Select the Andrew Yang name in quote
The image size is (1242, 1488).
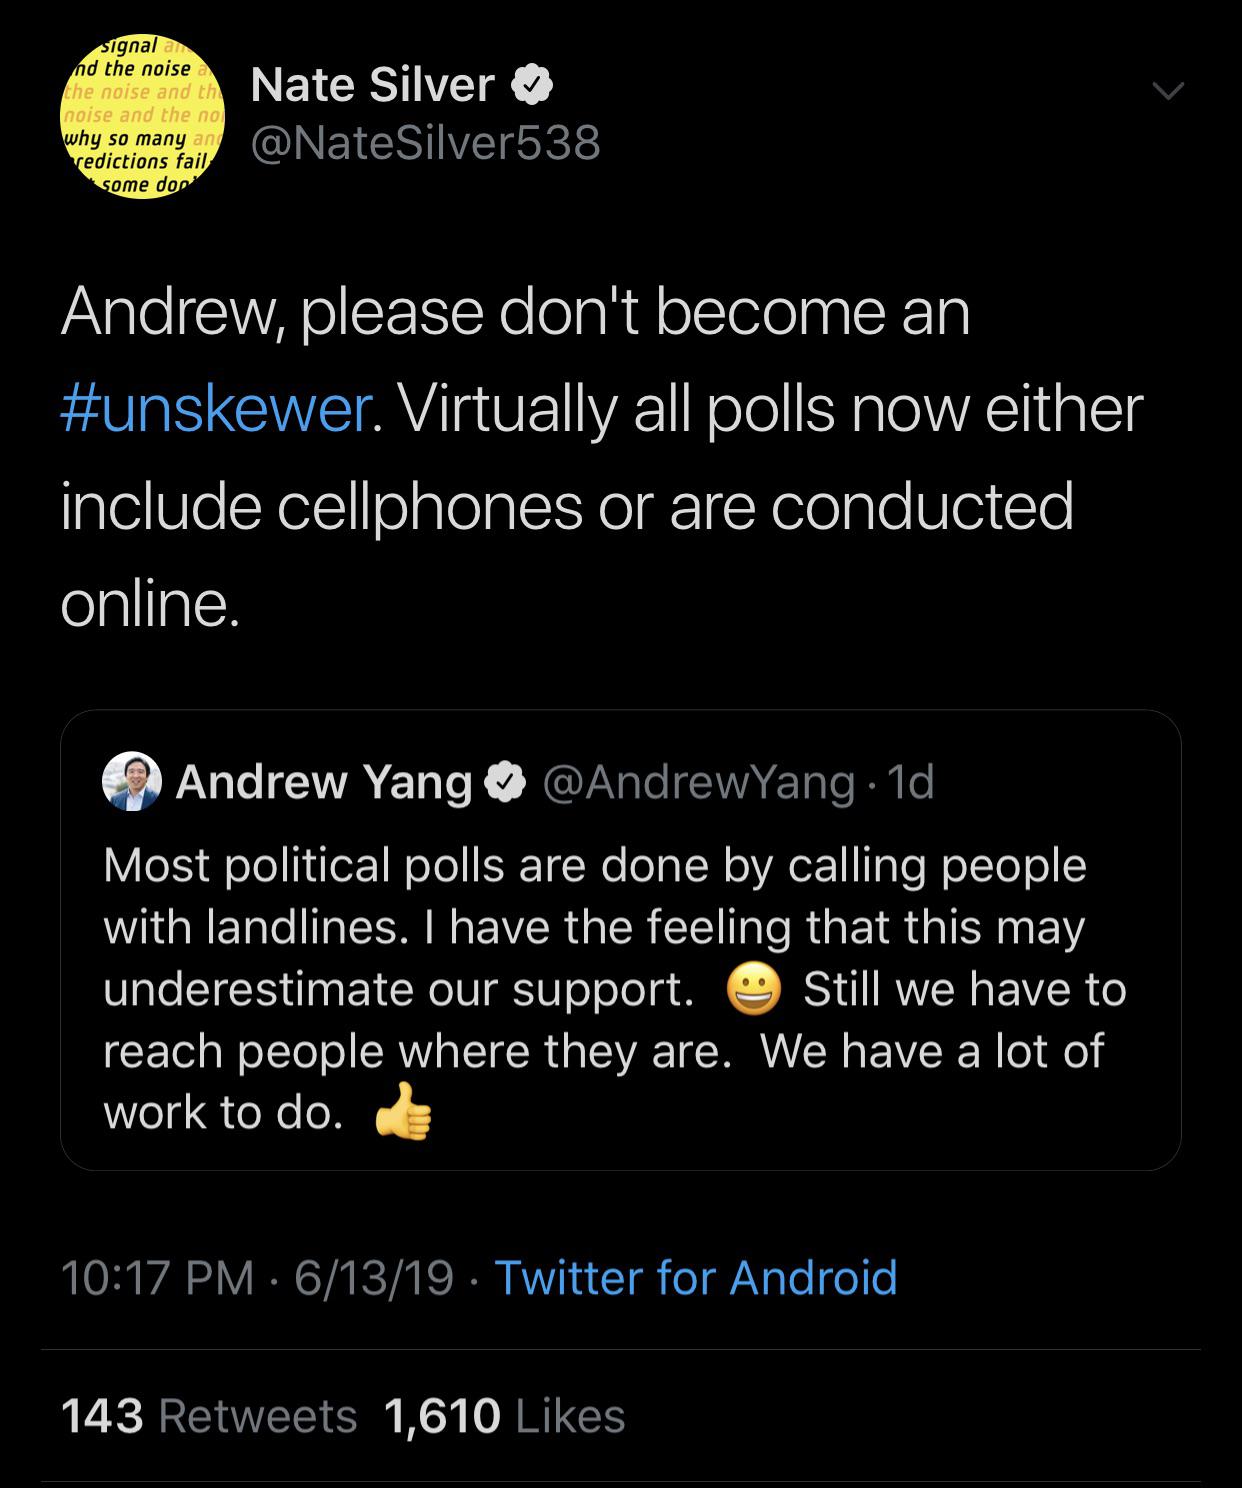[324, 782]
